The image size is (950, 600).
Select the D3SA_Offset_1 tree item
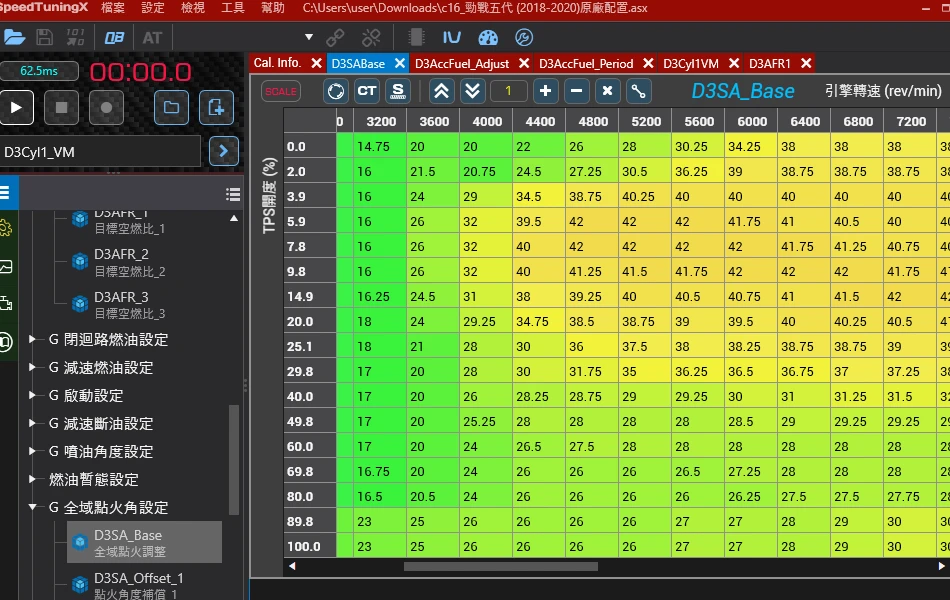[x=139, y=585]
